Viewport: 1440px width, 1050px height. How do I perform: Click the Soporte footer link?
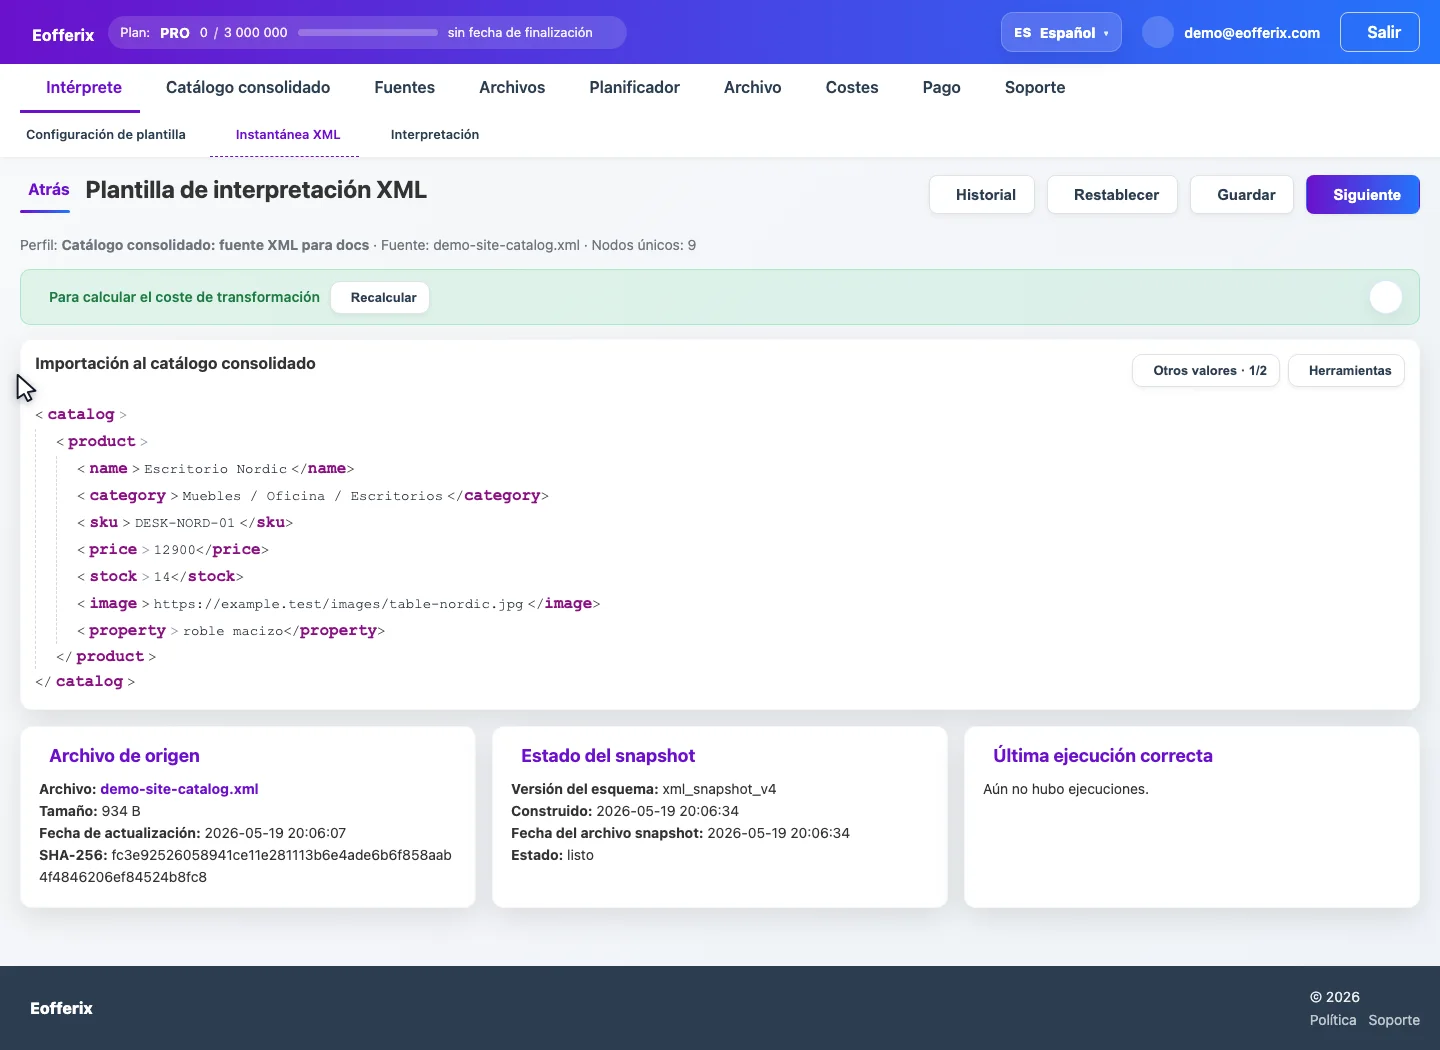coord(1394,1020)
